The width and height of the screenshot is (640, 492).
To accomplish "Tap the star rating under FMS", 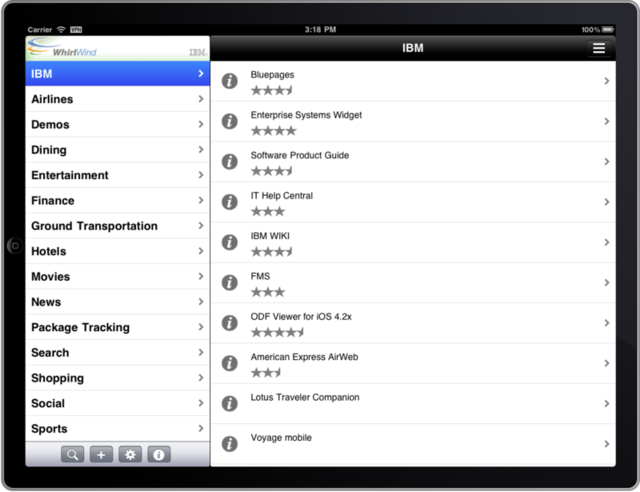I will pos(268,292).
